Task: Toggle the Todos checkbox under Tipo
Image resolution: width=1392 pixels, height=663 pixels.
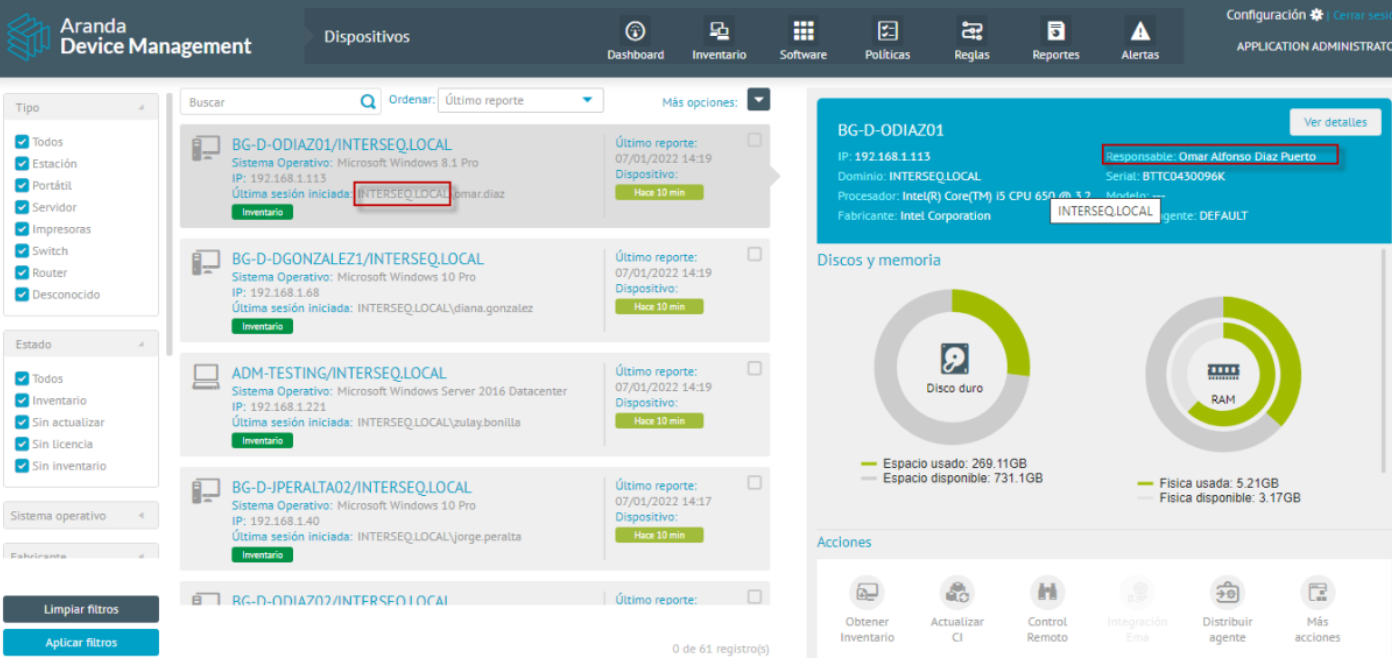Action: click(x=22, y=142)
